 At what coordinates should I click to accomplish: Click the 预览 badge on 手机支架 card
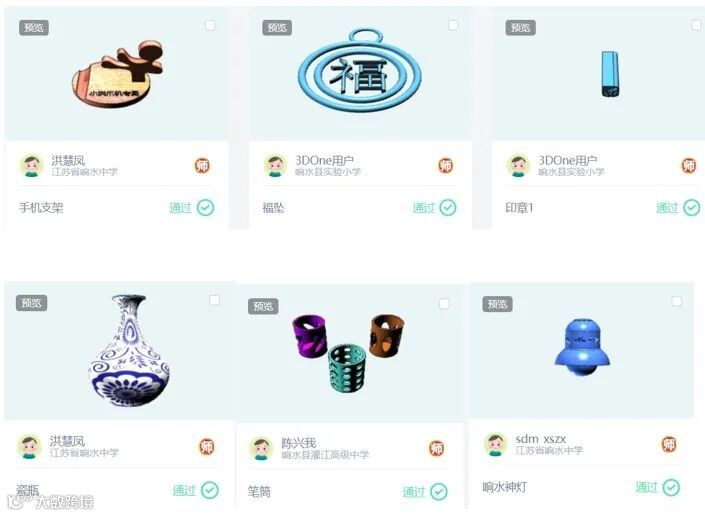point(34,28)
